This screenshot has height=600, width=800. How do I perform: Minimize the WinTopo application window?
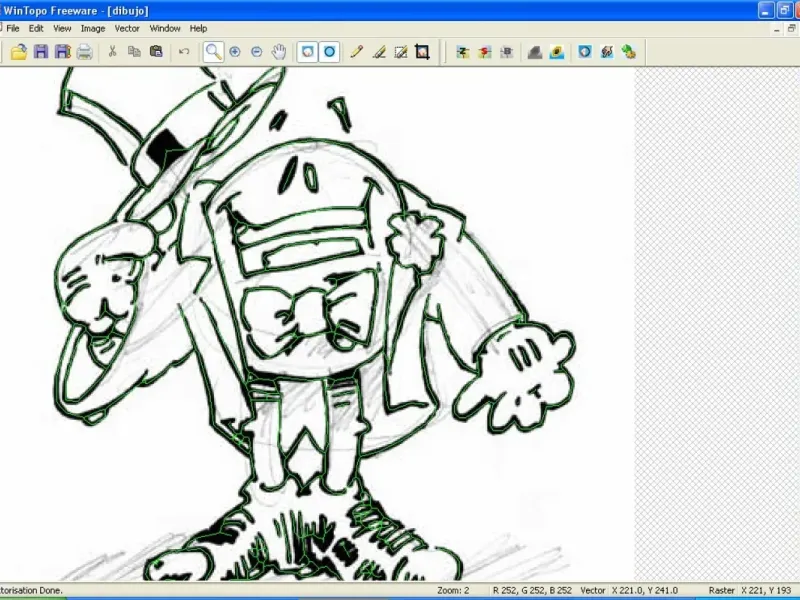pyautogui.click(x=766, y=10)
